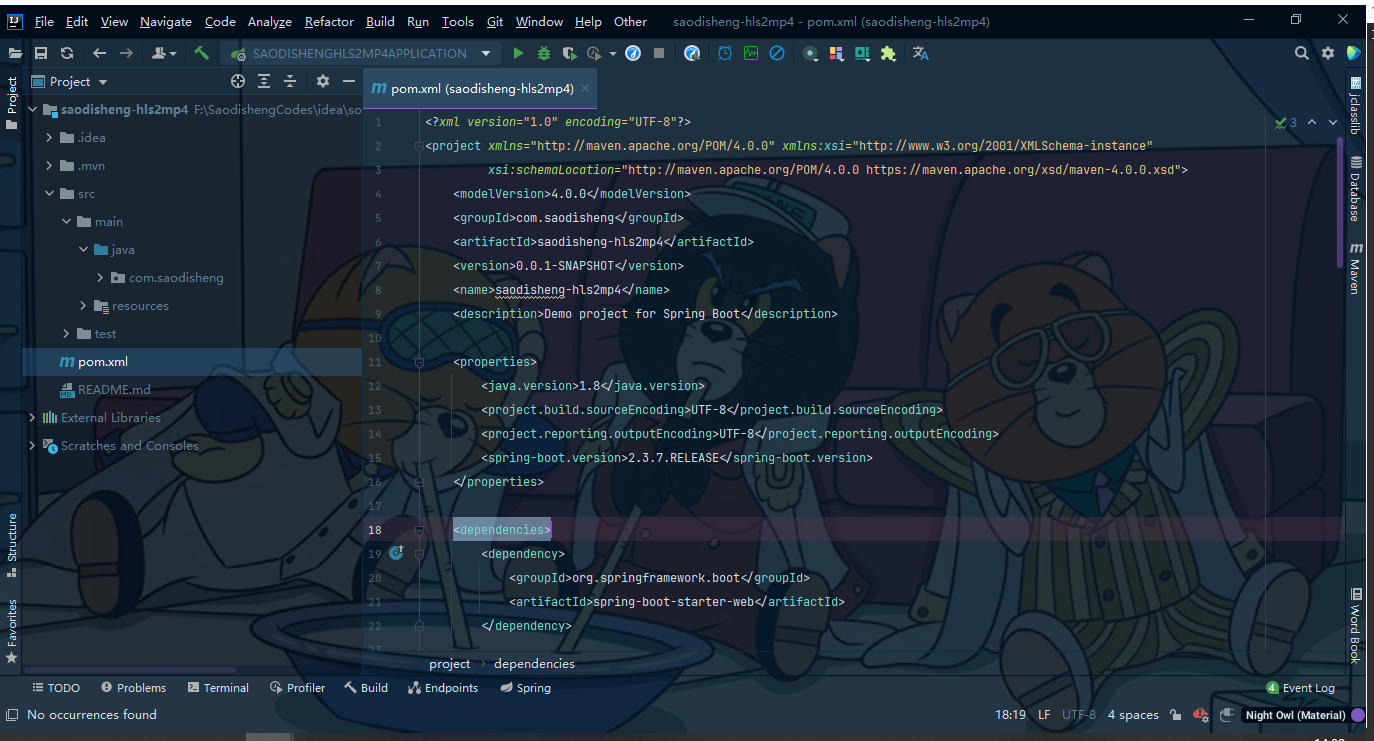Open the Analyze menu
This screenshot has width=1374, height=741.
click(270, 21)
